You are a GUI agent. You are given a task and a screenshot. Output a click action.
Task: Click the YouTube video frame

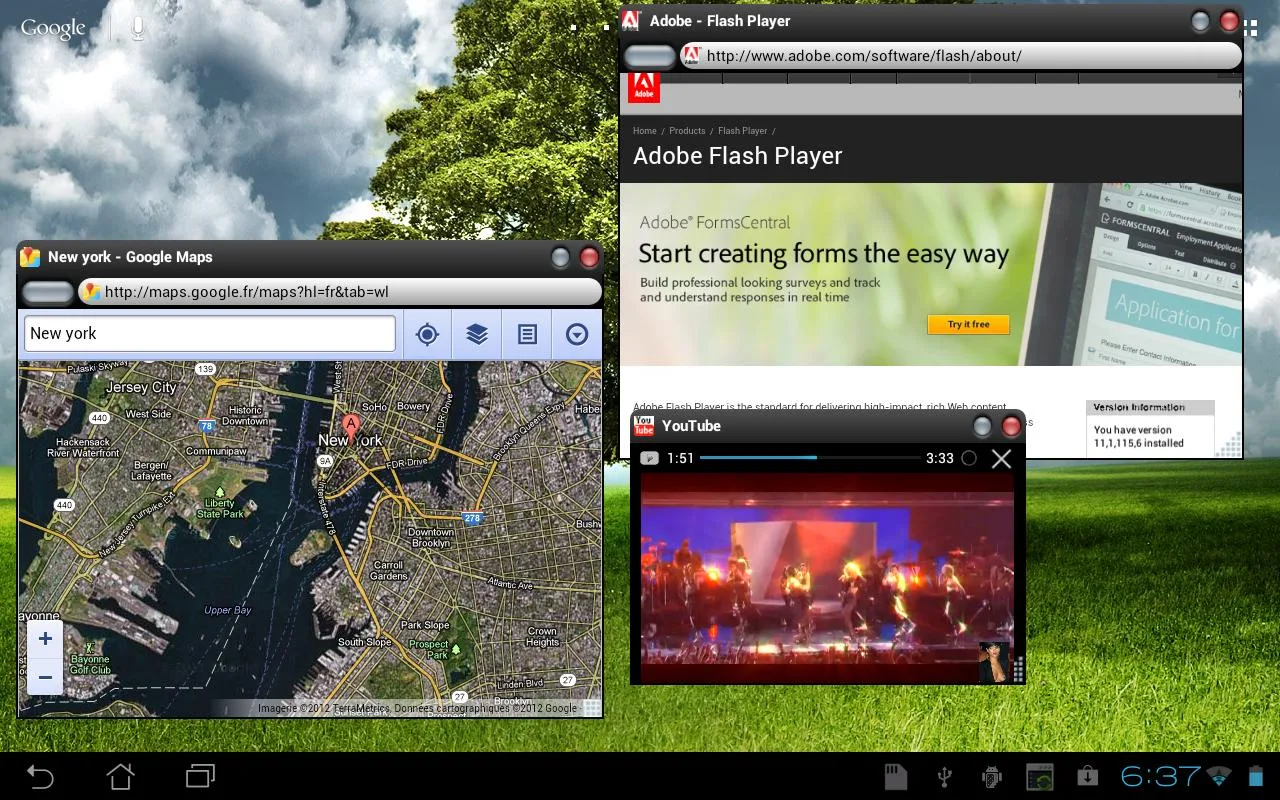(827, 578)
